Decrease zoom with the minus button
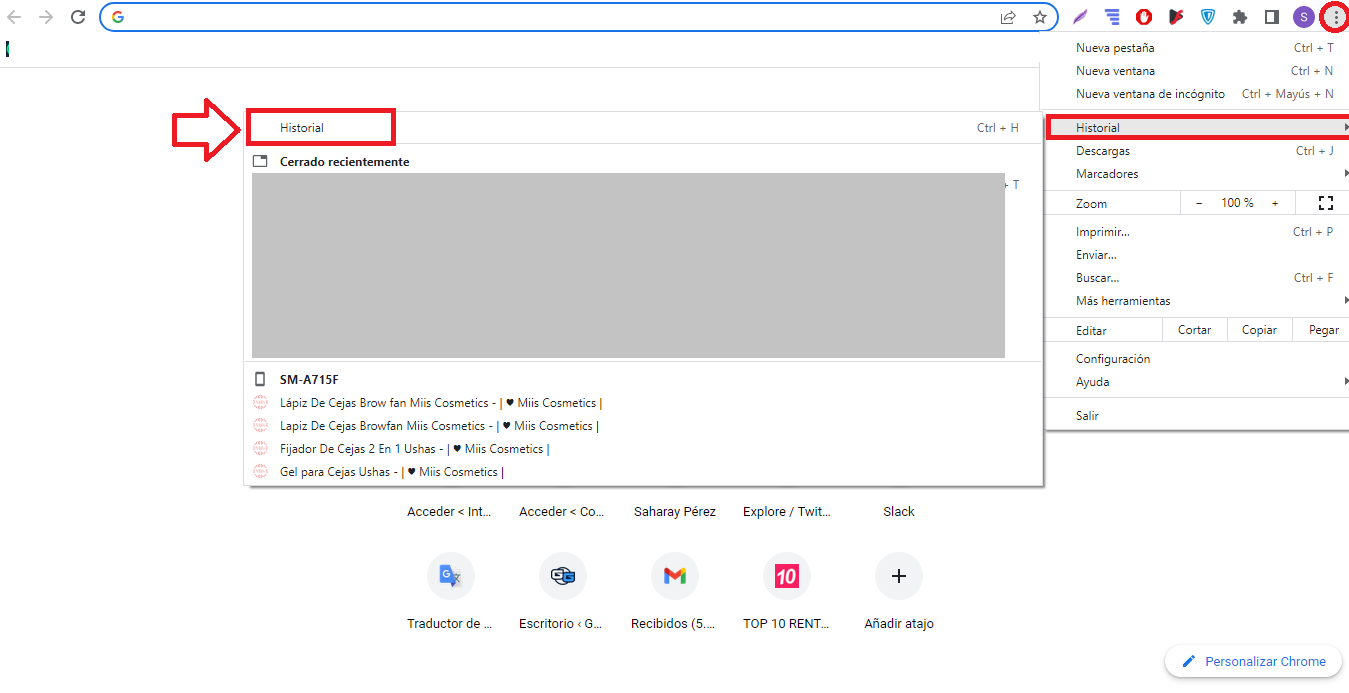Screen dimensions: 1349x693 point(1199,203)
